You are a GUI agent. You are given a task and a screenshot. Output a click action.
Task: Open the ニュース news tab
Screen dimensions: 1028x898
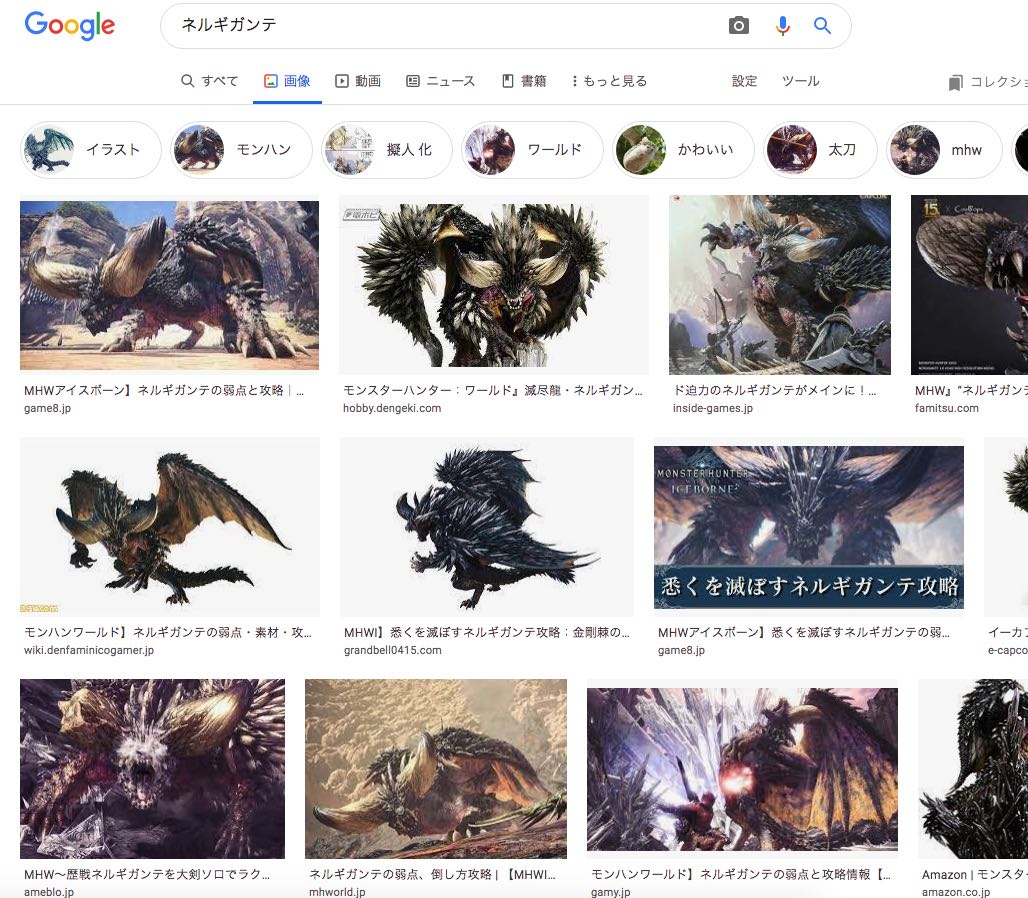440,81
